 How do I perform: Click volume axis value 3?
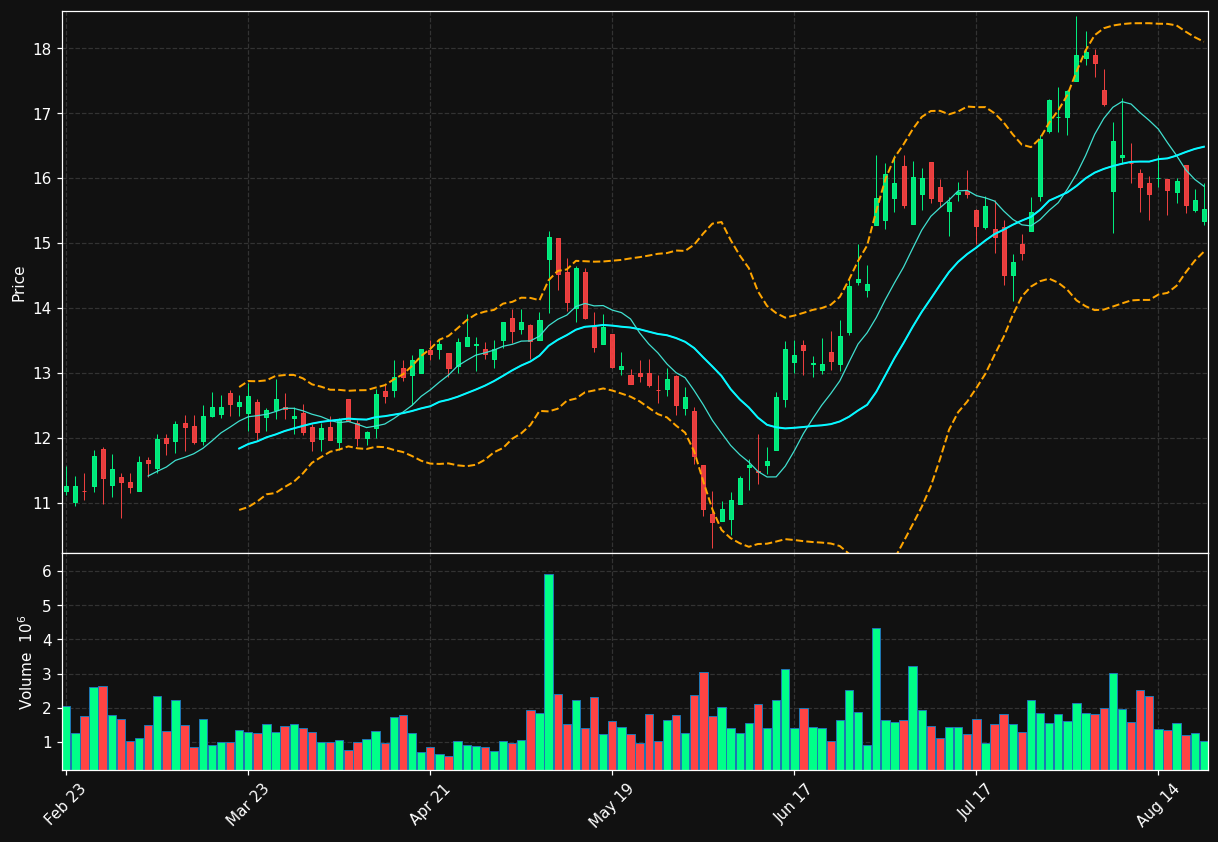point(48,674)
